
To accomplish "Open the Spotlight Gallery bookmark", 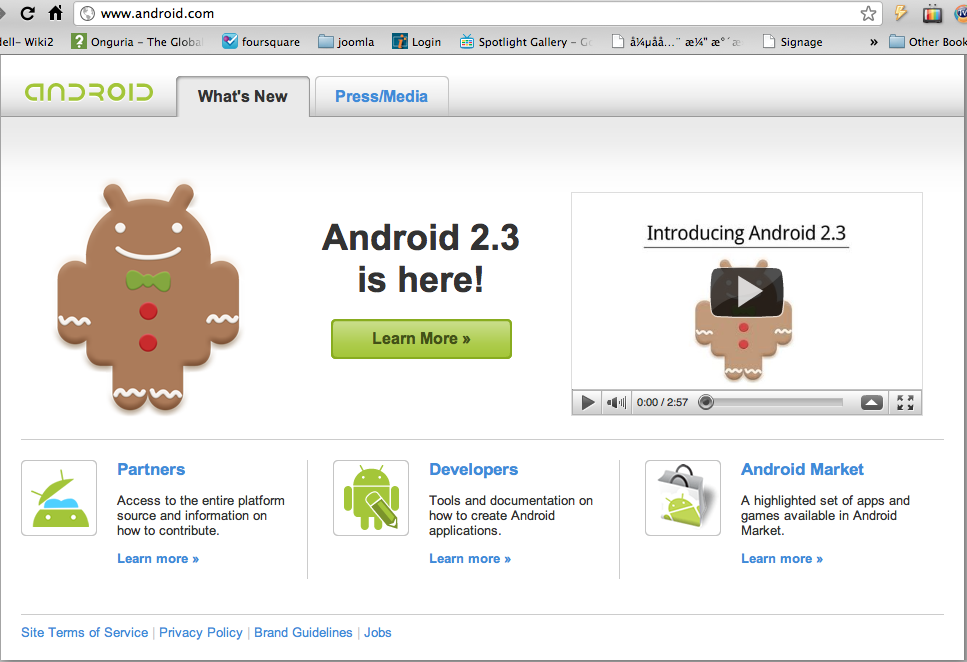I will pyautogui.click(x=526, y=41).
